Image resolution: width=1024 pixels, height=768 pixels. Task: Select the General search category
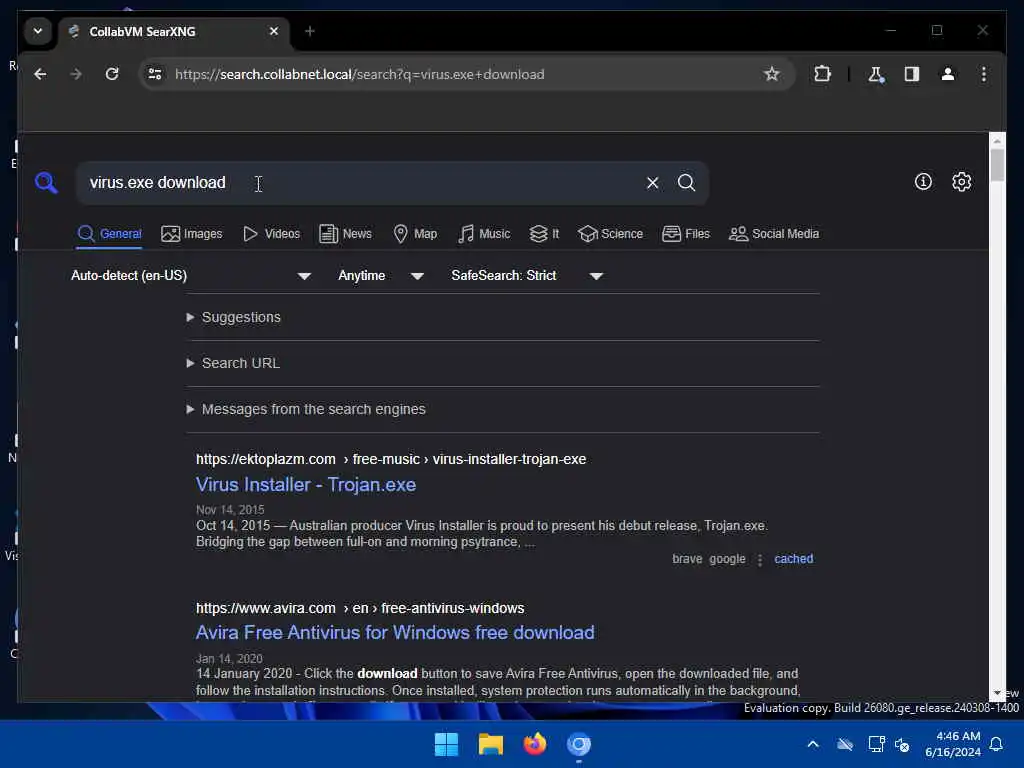pos(109,234)
